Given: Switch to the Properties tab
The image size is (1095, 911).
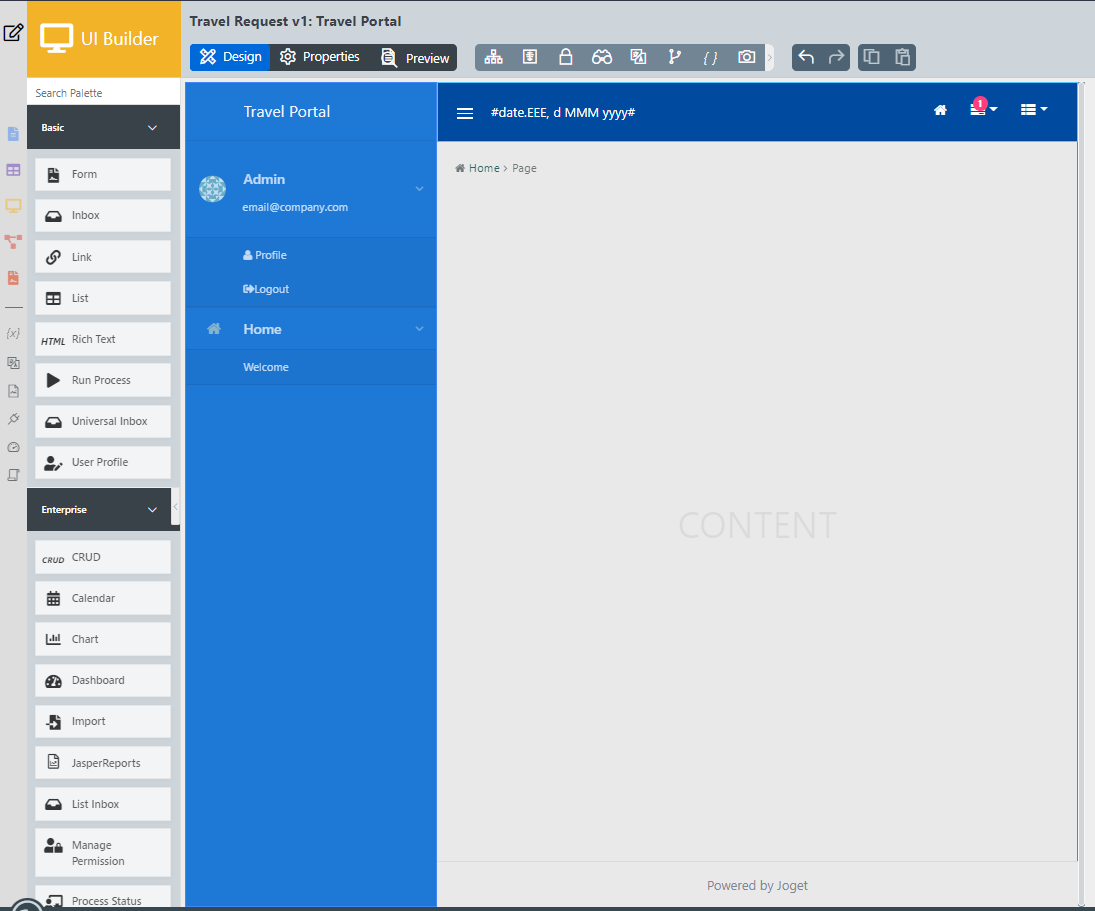Looking at the screenshot, I should pos(320,57).
